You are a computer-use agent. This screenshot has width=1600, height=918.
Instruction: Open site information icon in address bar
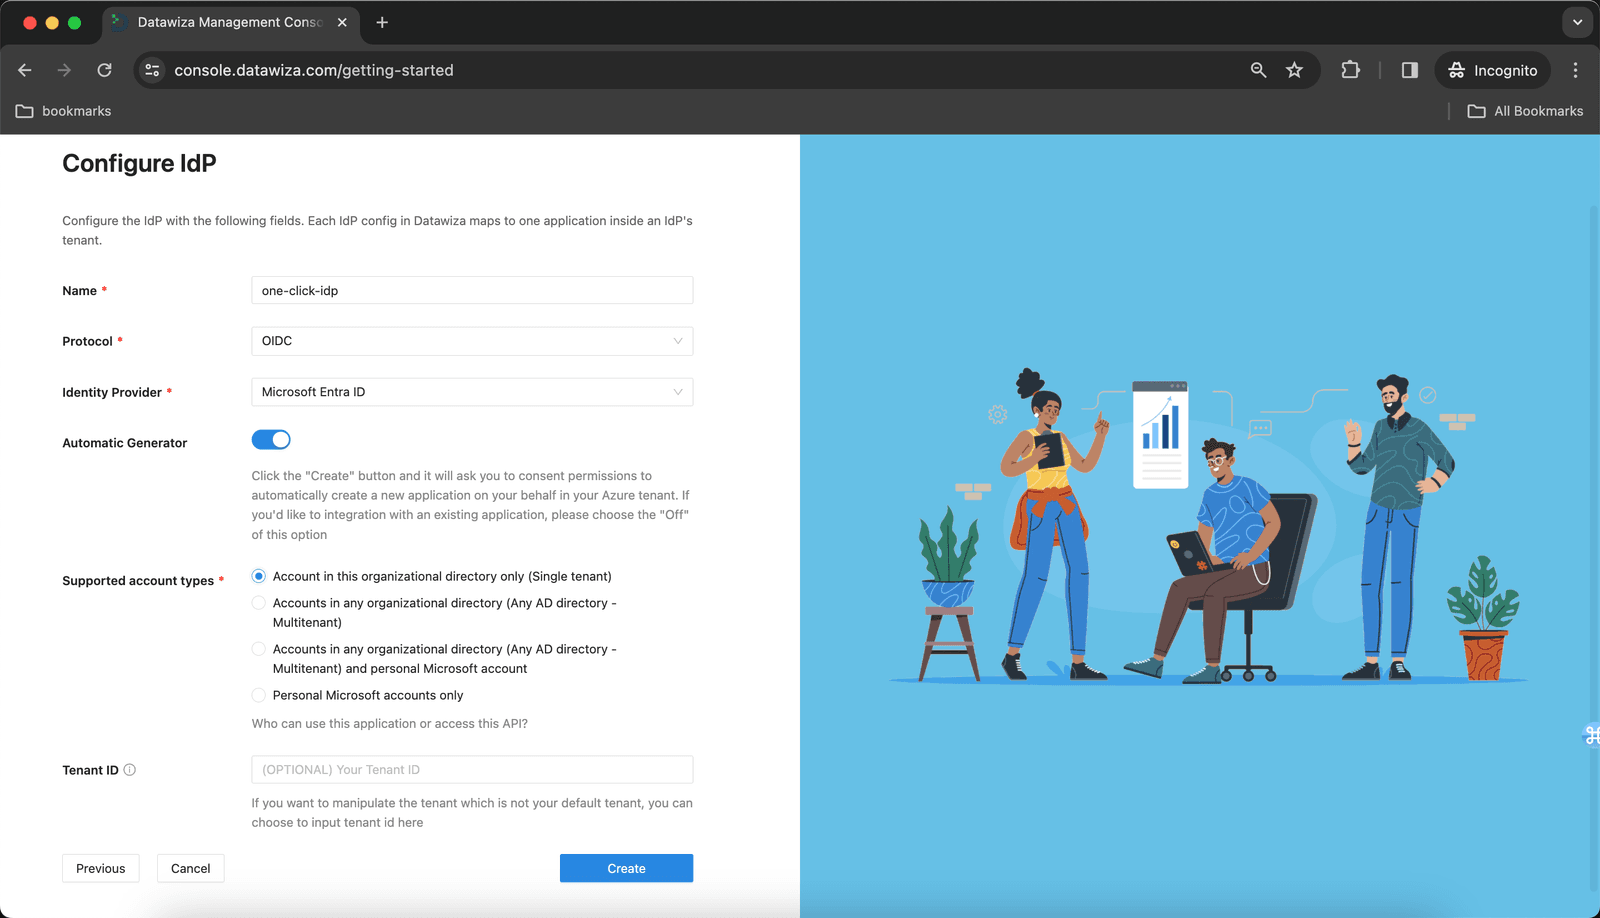coord(152,70)
